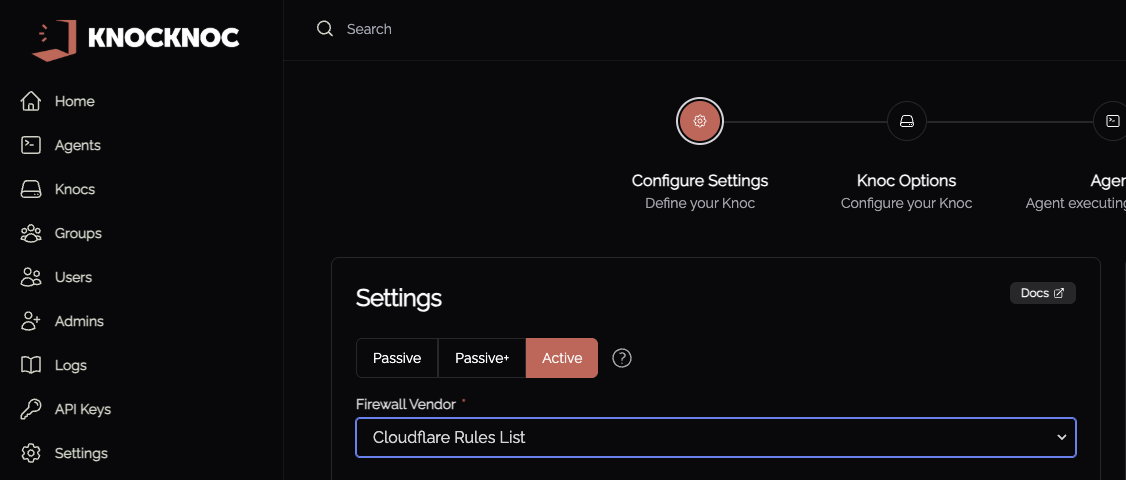Viewport: 1126px width, 480px height.
Task: Click the Groups people icon
Action: coord(31,233)
